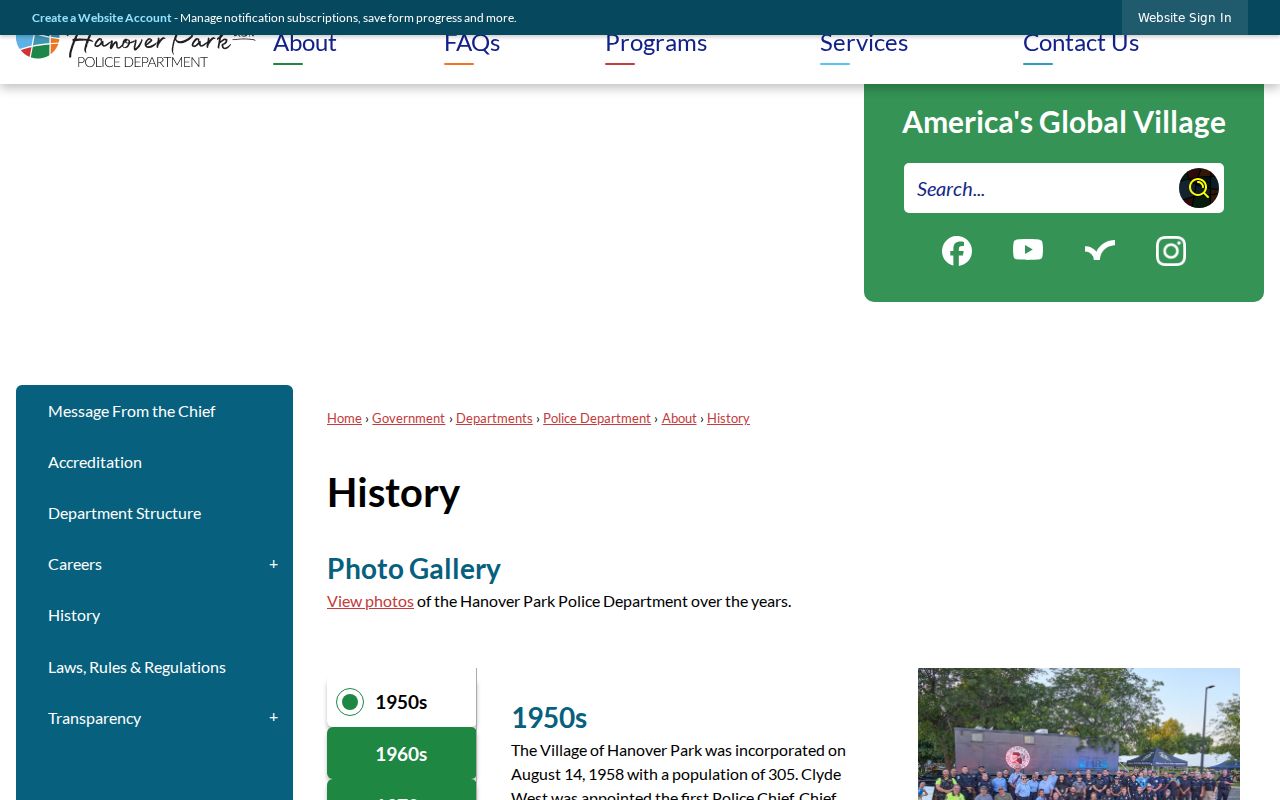Open the About menu
The image size is (1280, 800).
point(304,43)
